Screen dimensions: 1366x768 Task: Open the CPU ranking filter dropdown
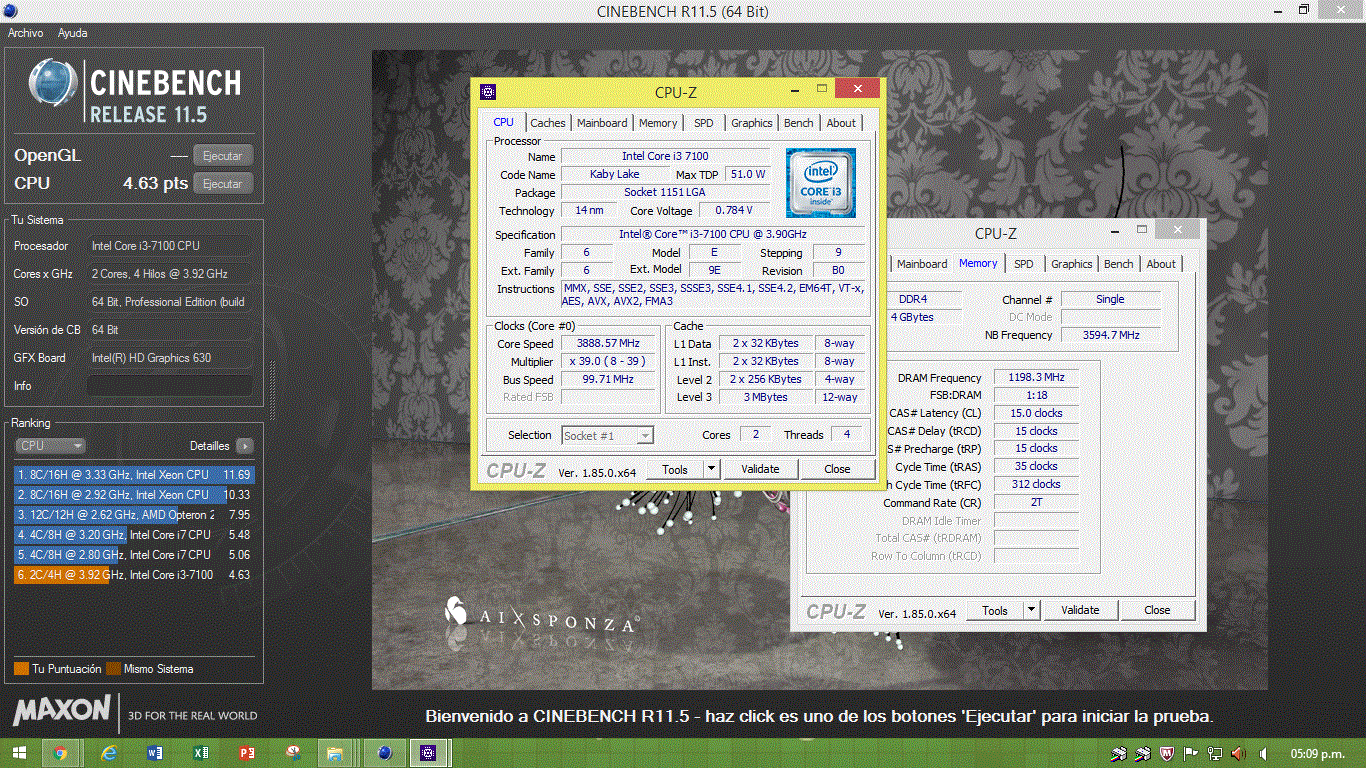point(50,446)
